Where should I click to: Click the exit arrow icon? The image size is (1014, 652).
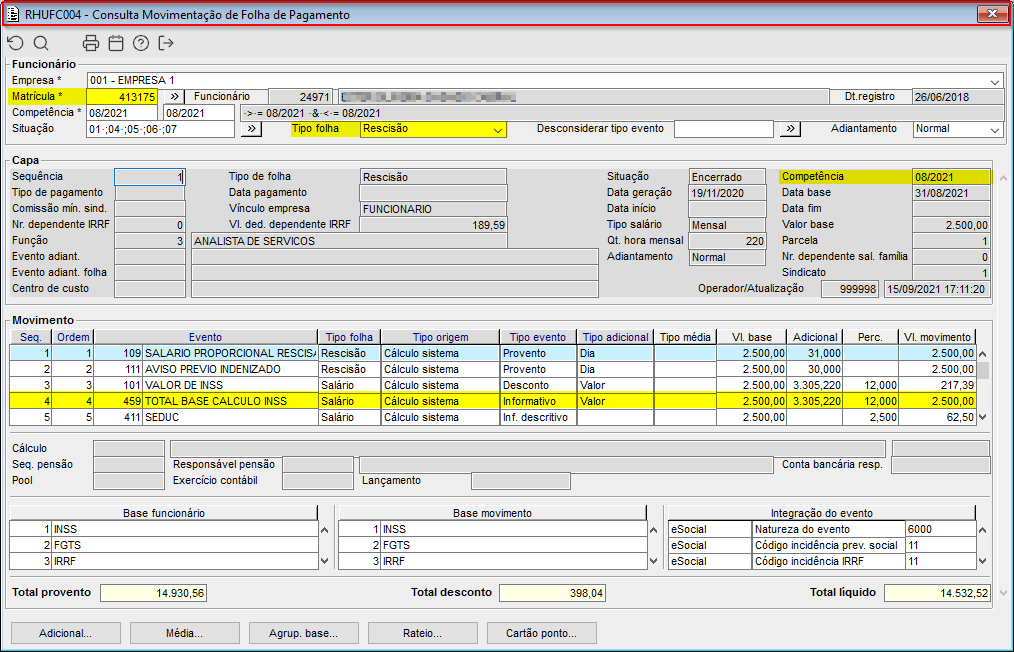(x=166, y=43)
